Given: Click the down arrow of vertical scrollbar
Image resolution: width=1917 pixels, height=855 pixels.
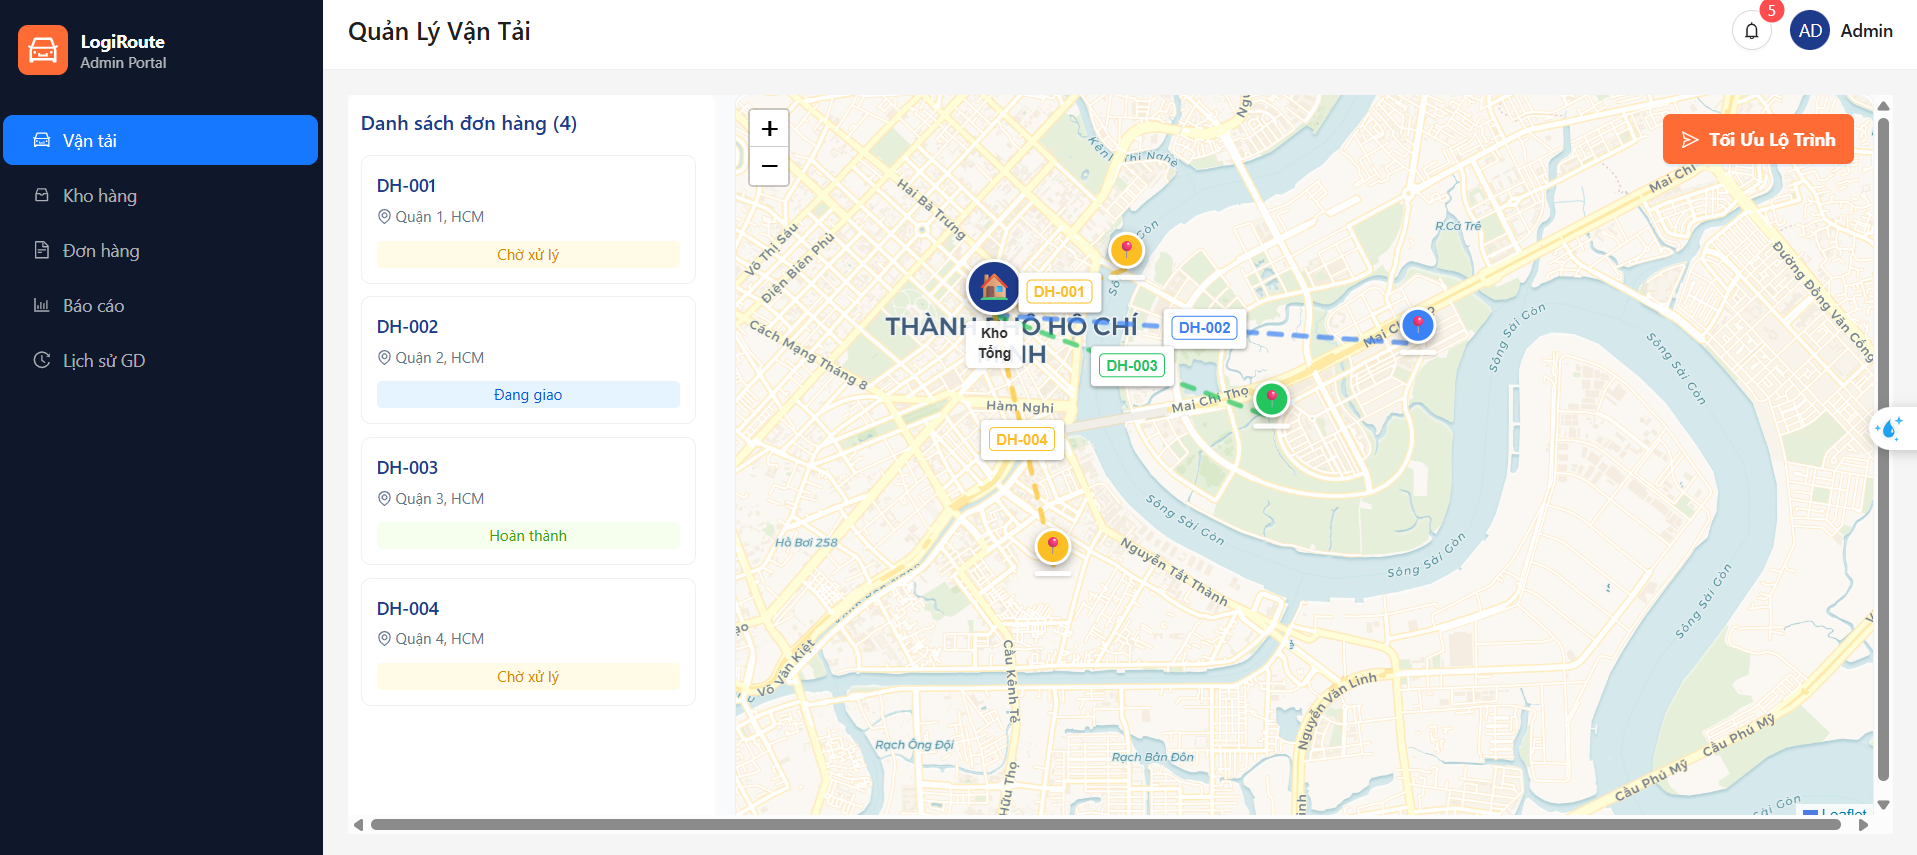Looking at the screenshot, I should point(1883,804).
